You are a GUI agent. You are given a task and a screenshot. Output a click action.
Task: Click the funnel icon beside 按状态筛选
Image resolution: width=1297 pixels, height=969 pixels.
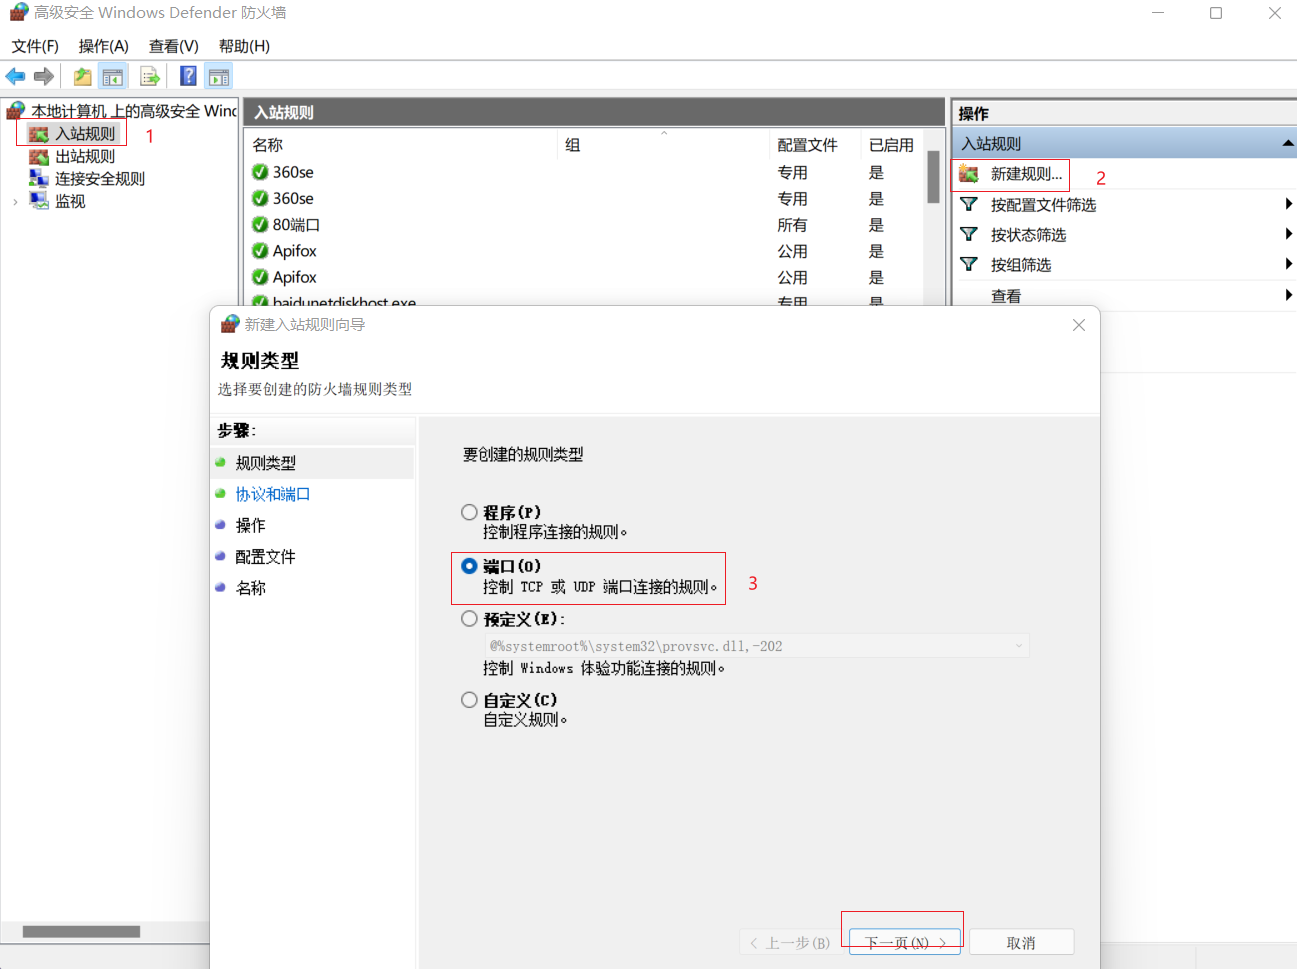(969, 235)
